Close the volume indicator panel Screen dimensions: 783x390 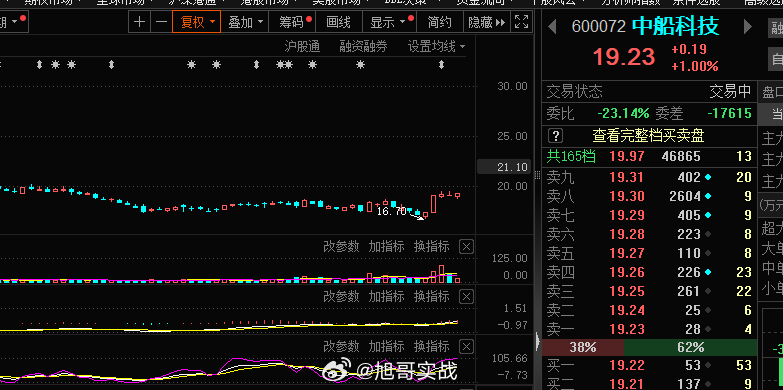(466, 247)
